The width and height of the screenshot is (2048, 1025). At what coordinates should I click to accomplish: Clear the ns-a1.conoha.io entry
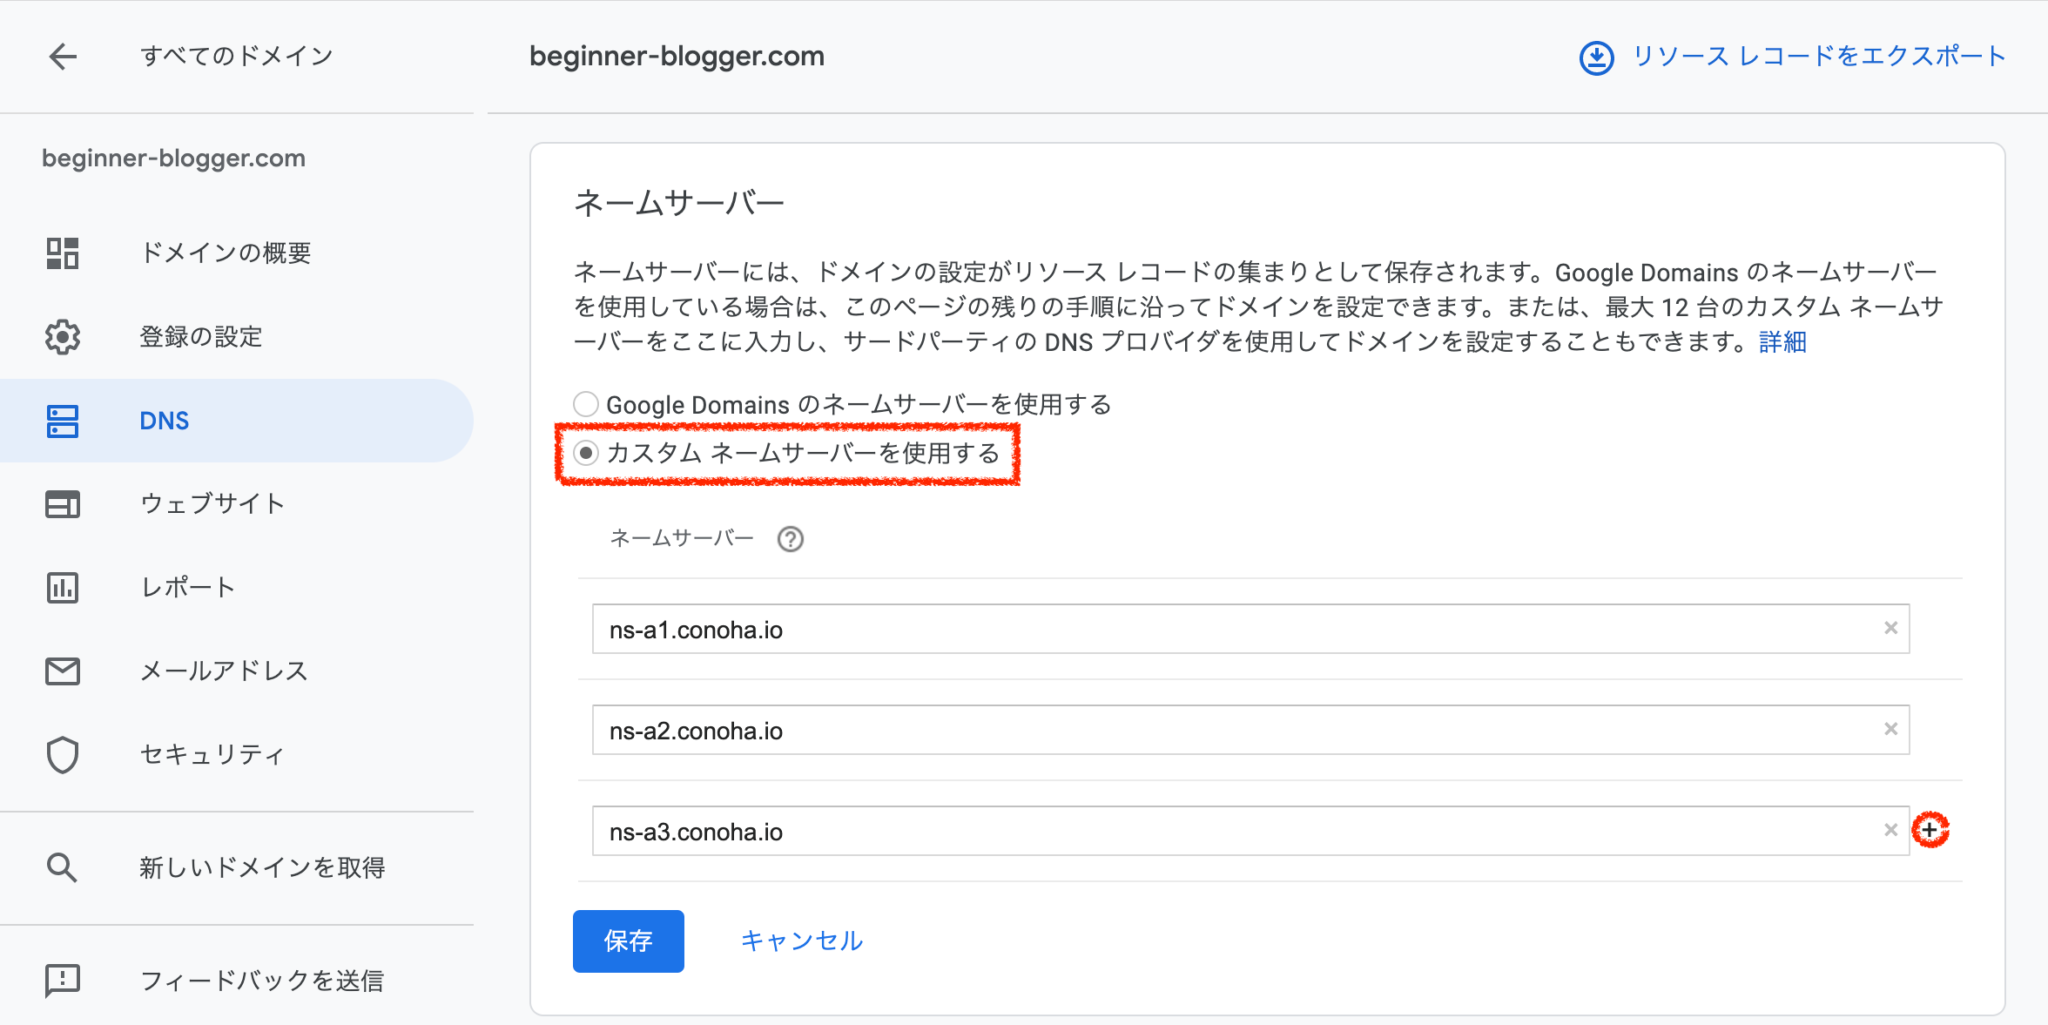click(1890, 628)
